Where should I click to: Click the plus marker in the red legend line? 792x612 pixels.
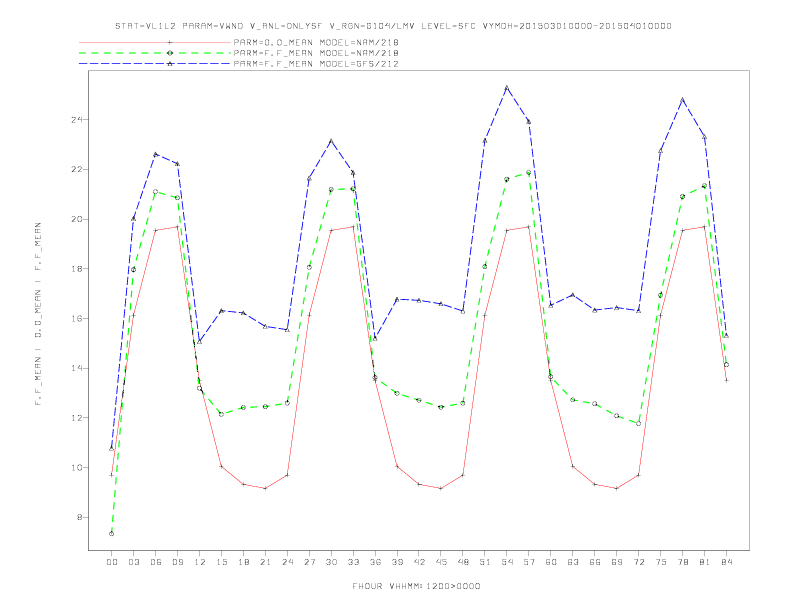170,42
